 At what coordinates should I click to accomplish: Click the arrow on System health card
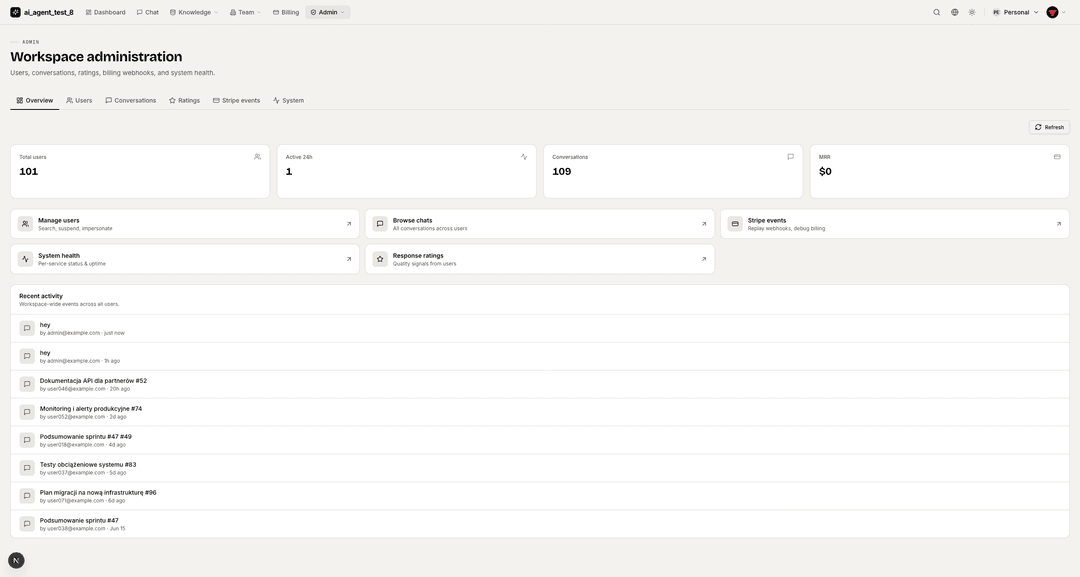point(349,259)
